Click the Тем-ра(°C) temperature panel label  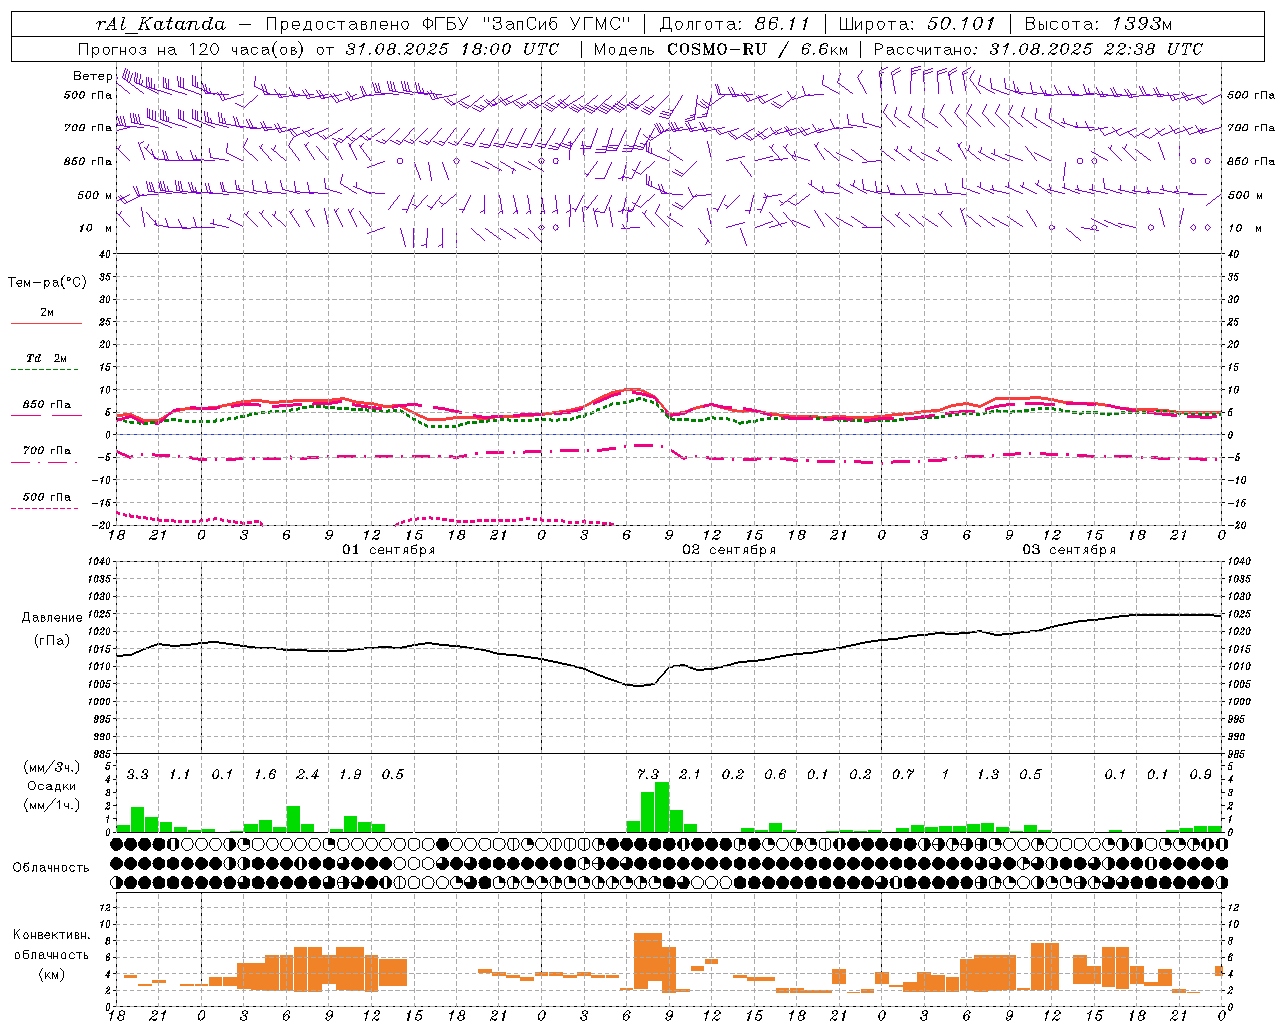(48, 283)
